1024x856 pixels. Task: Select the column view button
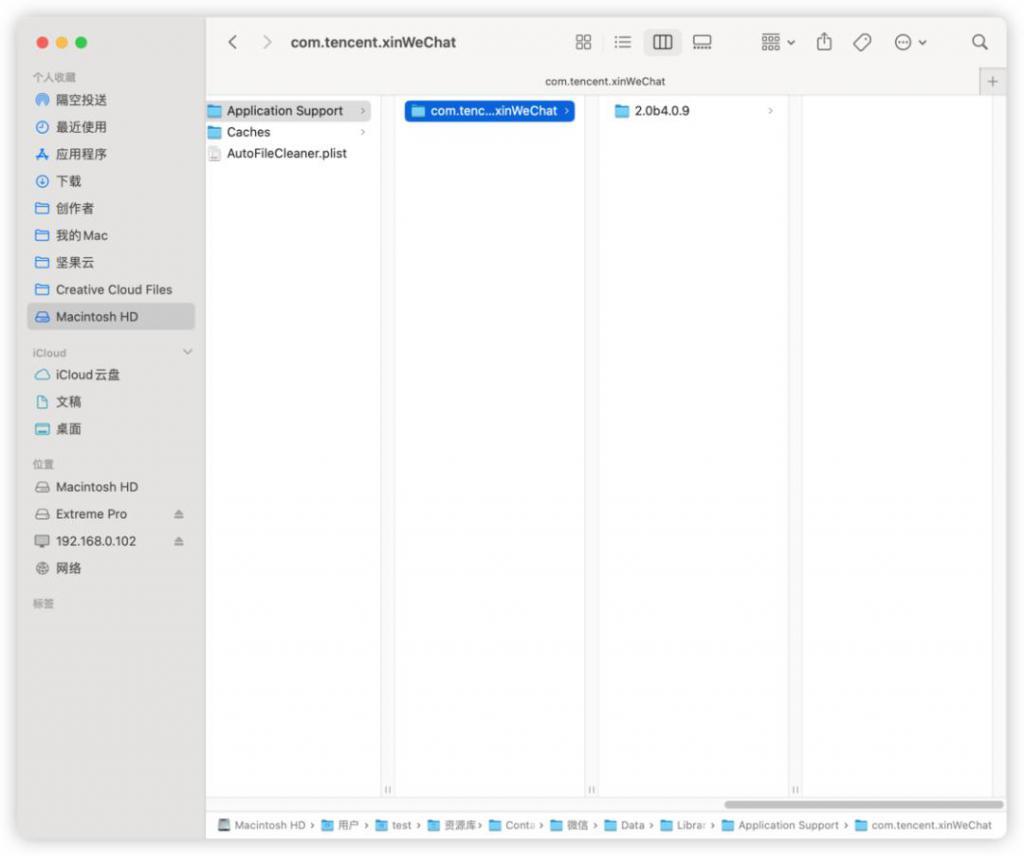[x=662, y=42]
